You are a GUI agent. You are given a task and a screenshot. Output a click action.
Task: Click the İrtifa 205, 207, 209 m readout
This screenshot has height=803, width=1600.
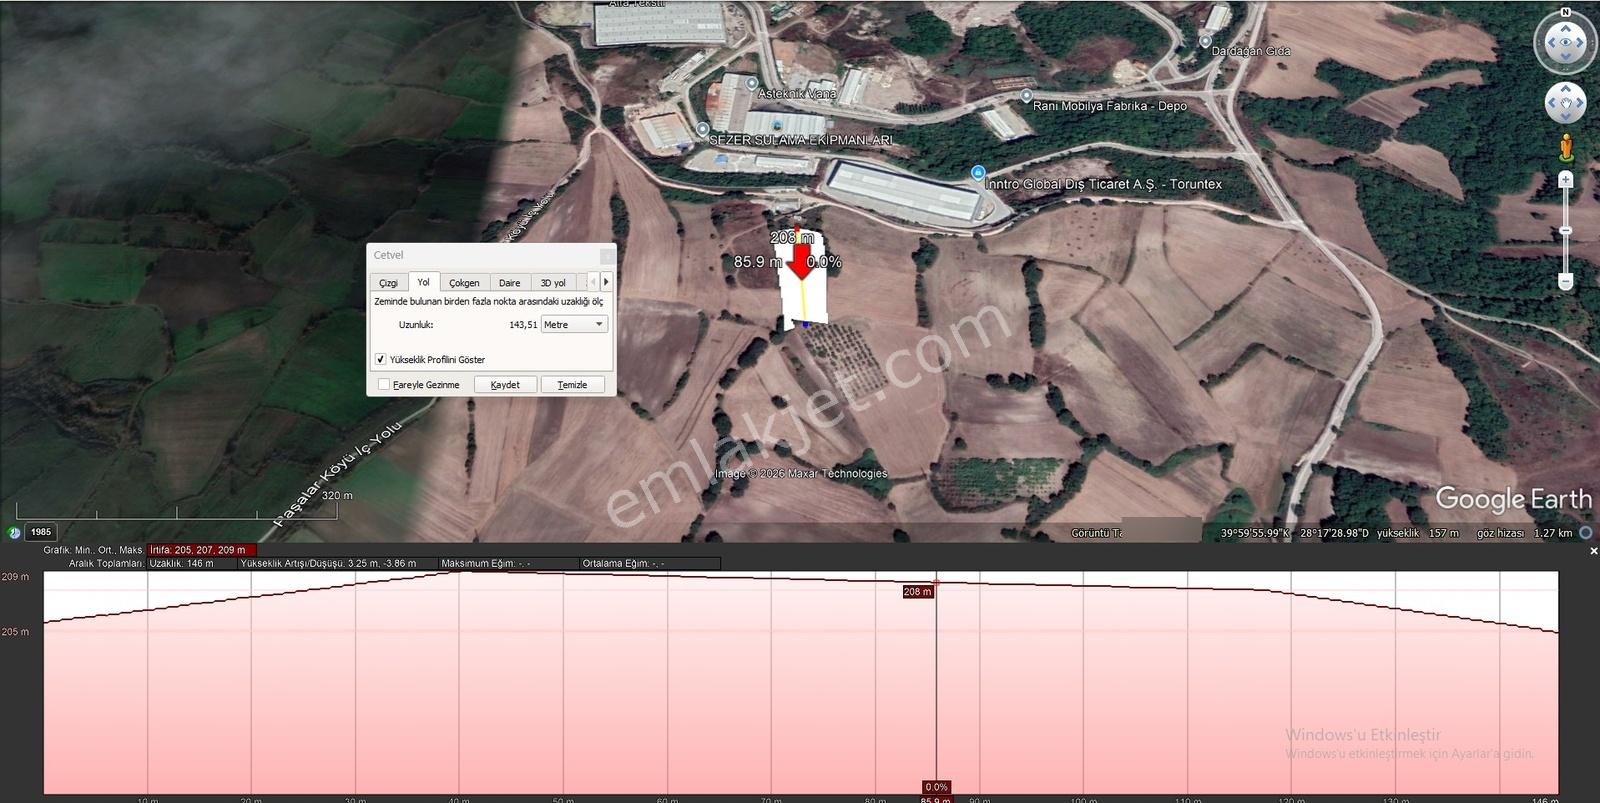[x=202, y=550]
